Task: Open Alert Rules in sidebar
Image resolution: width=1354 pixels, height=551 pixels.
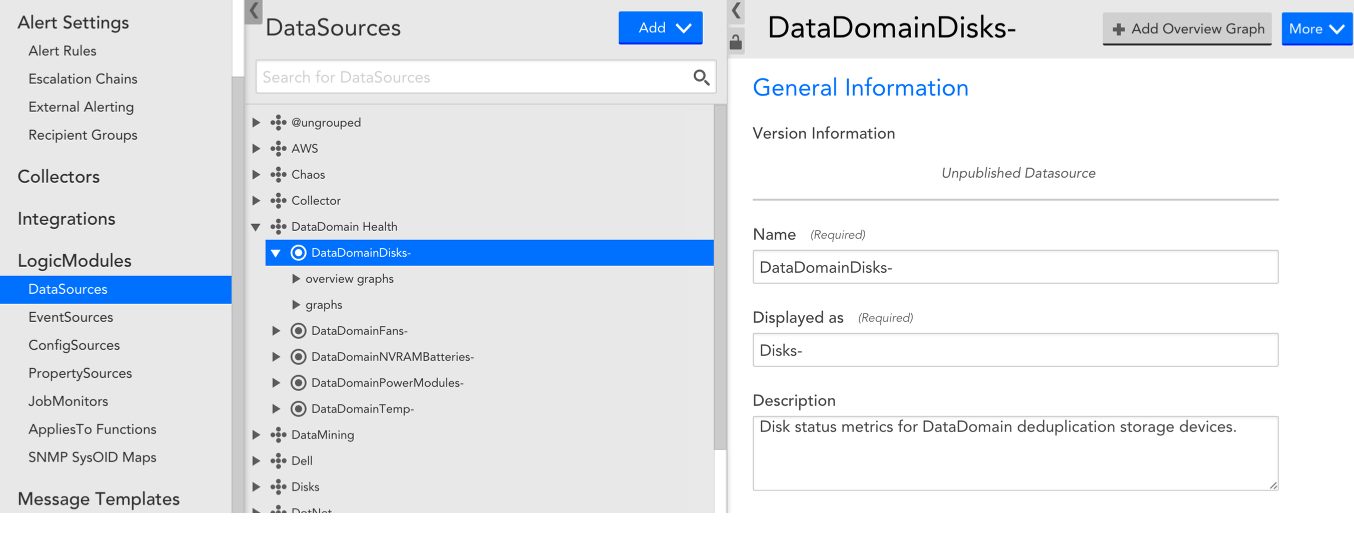Action: pos(62,50)
